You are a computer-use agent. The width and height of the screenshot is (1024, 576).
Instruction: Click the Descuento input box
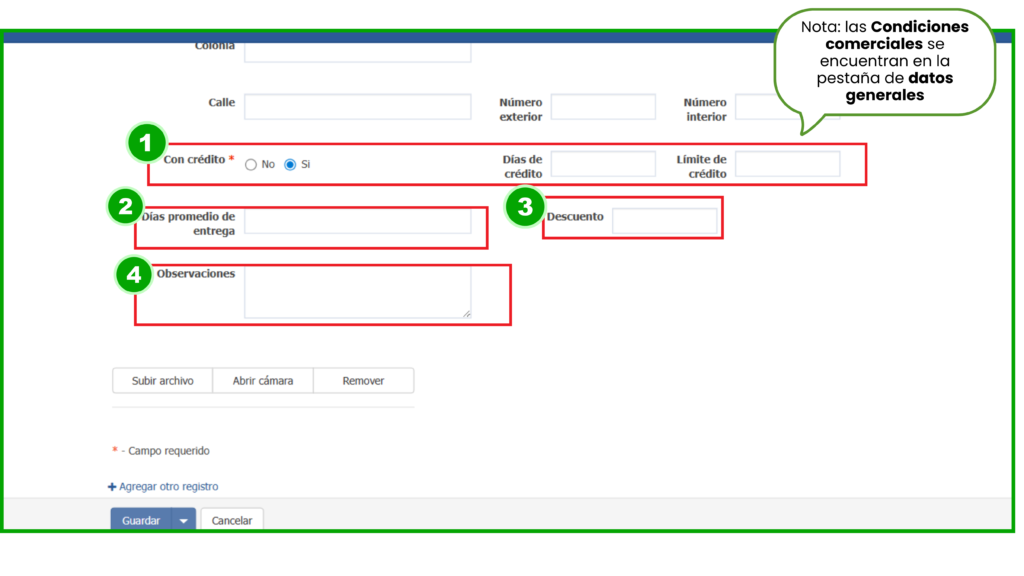click(664, 222)
